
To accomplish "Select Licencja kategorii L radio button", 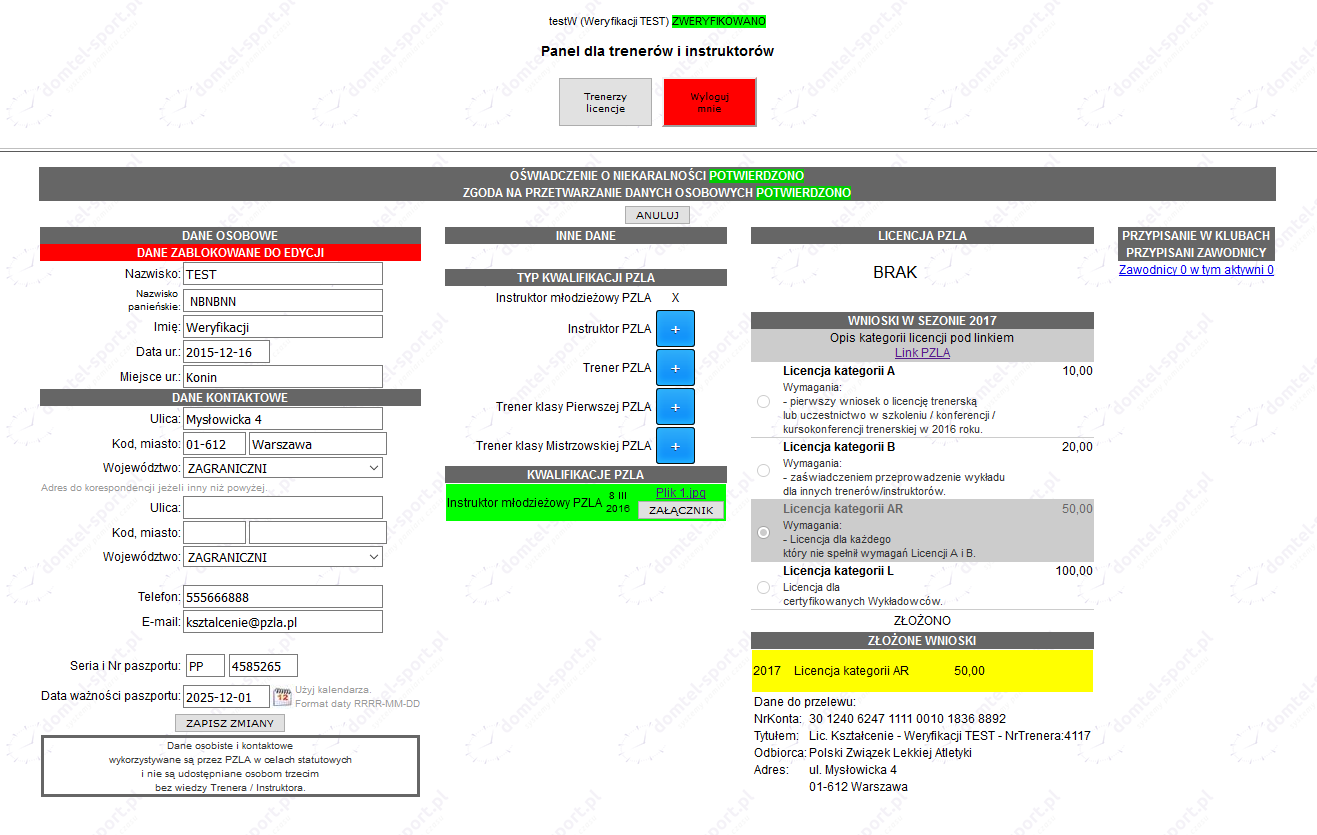I will (x=764, y=587).
